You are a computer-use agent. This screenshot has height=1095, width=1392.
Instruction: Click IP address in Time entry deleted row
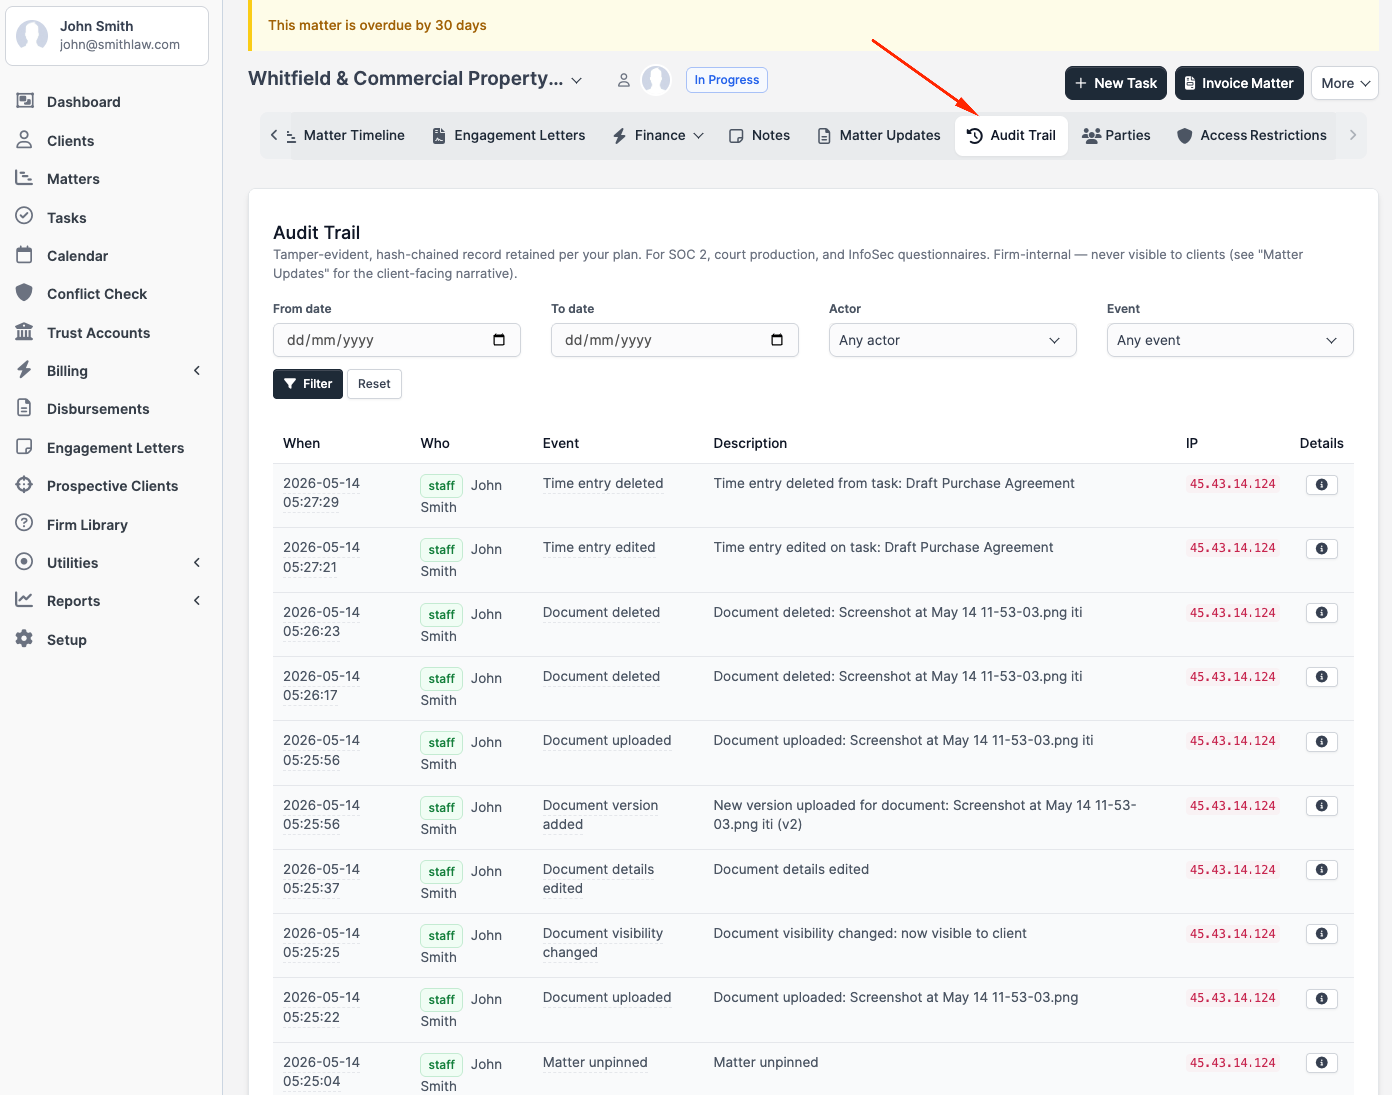coord(1232,484)
